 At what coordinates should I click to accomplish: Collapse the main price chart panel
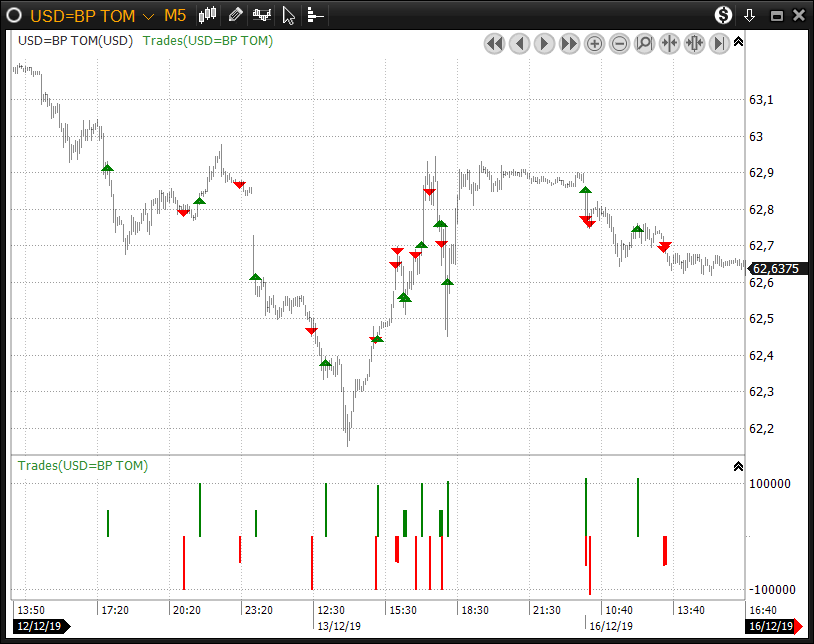tap(738, 42)
